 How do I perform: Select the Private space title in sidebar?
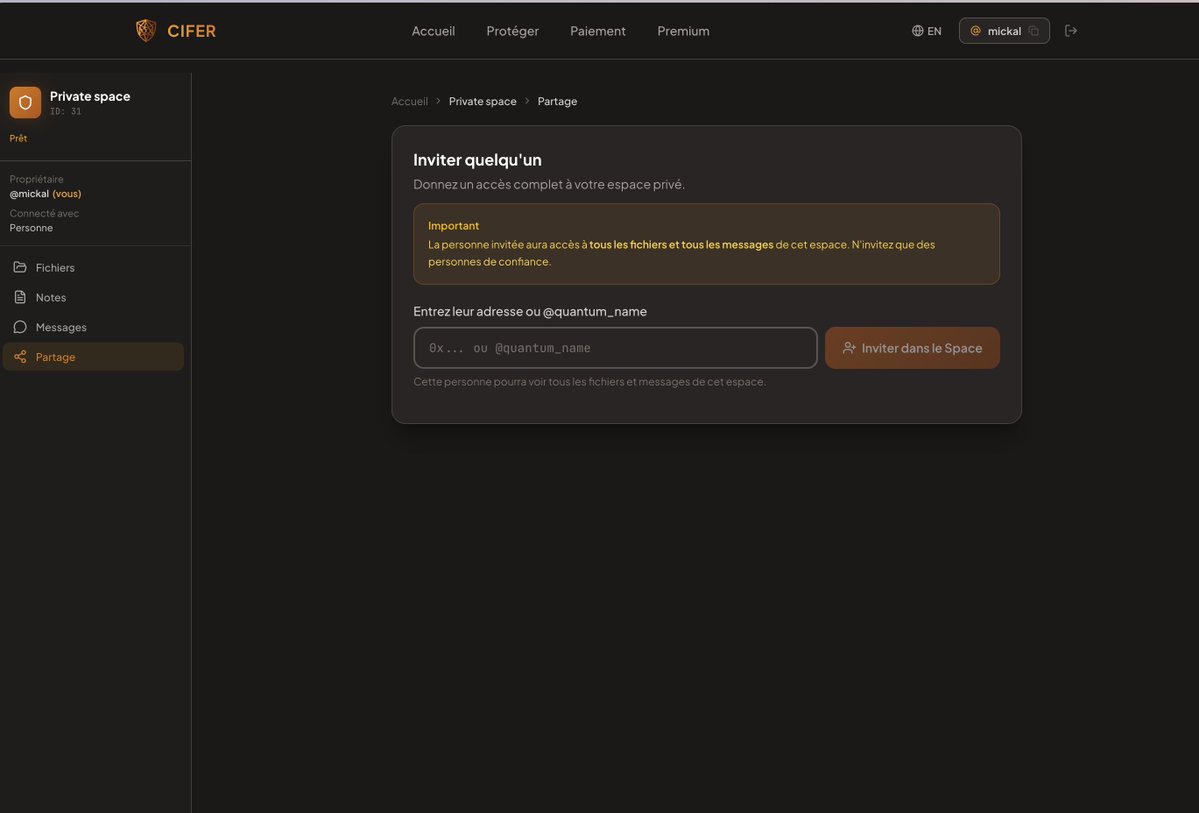tap(89, 96)
